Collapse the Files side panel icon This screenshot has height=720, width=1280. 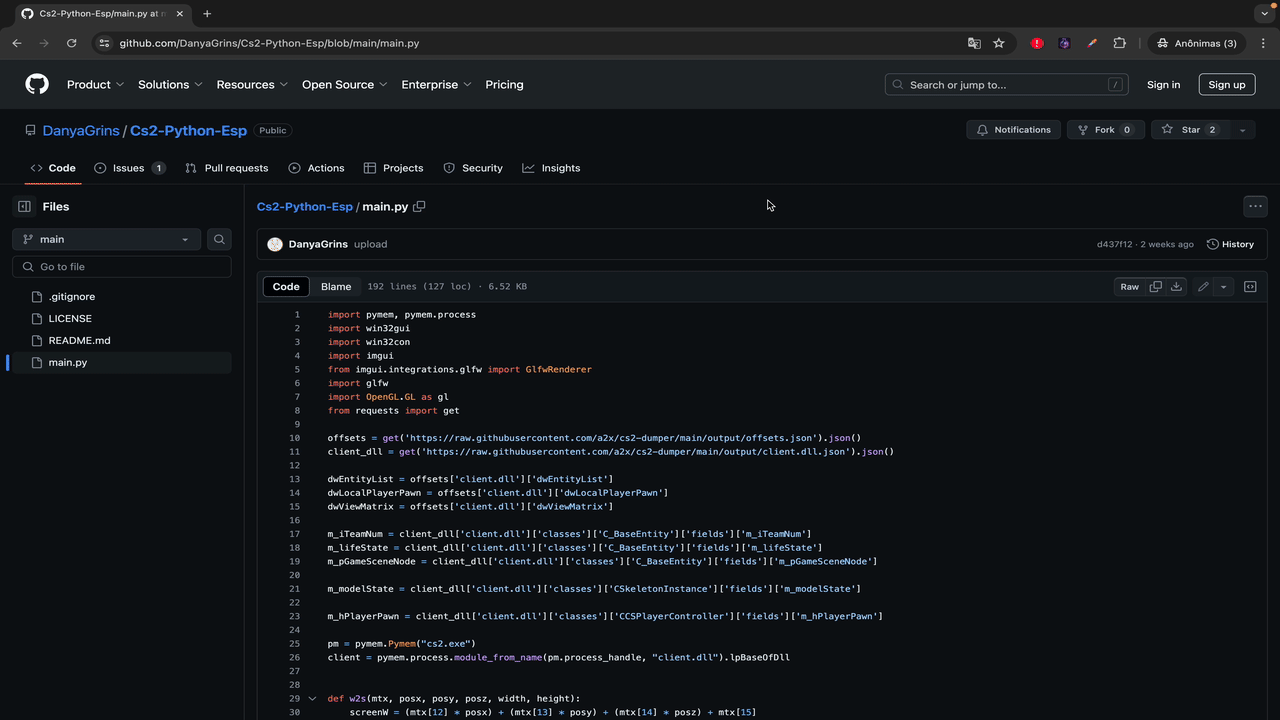click(25, 206)
